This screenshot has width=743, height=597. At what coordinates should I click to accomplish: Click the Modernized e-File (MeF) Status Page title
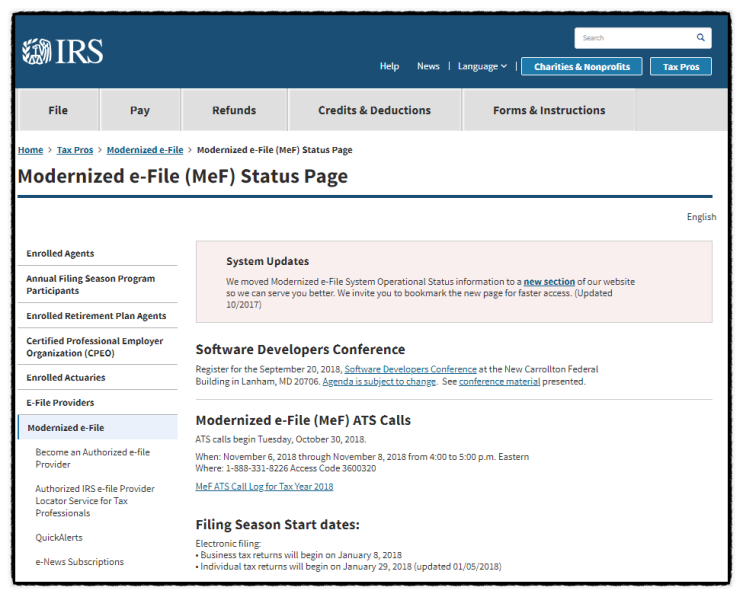(183, 176)
